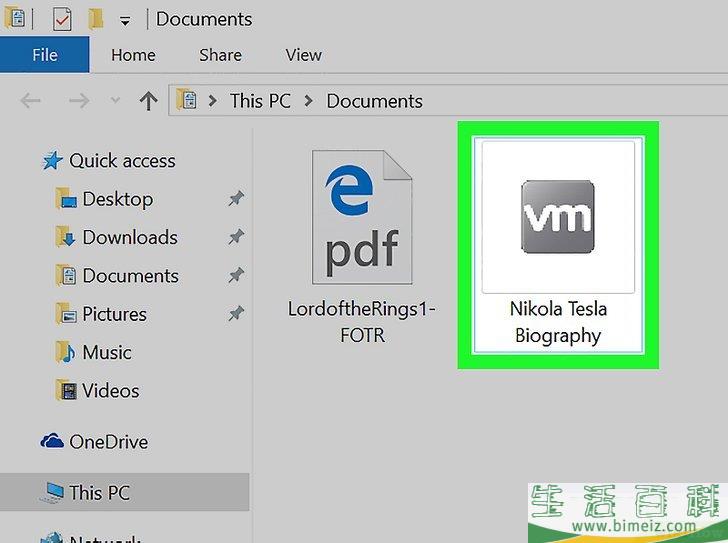This screenshot has height=543, width=728.
Task: Click the Documents folder icon in sidebar
Action: [x=66, y=275]
